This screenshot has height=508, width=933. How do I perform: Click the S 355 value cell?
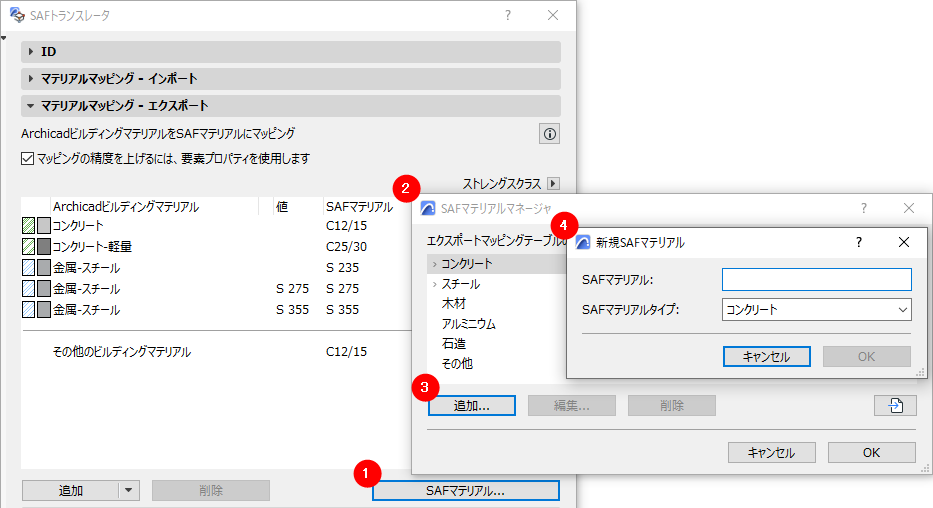point(292,309)
